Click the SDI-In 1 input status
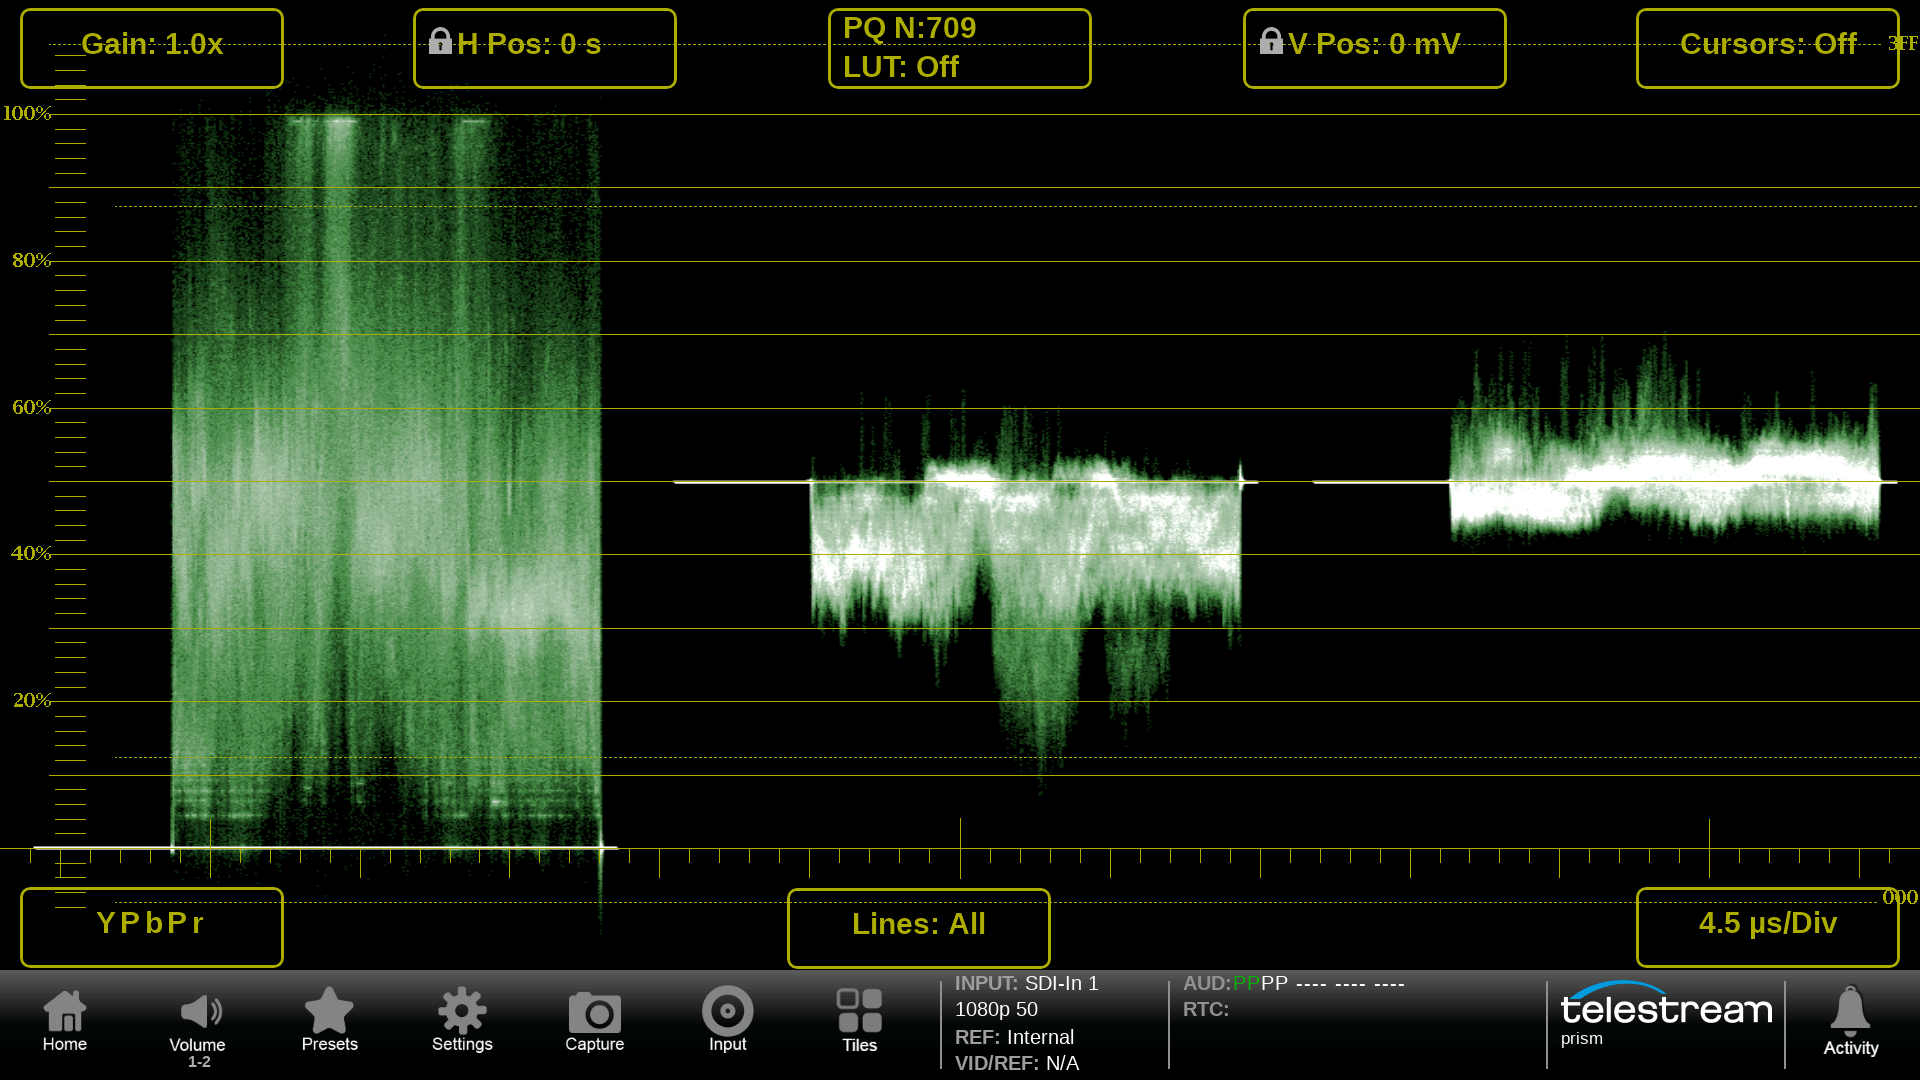Image resolution: width=1920 pixels, height=1080 pixels. pyautogui.click(x=1026, y=984)
